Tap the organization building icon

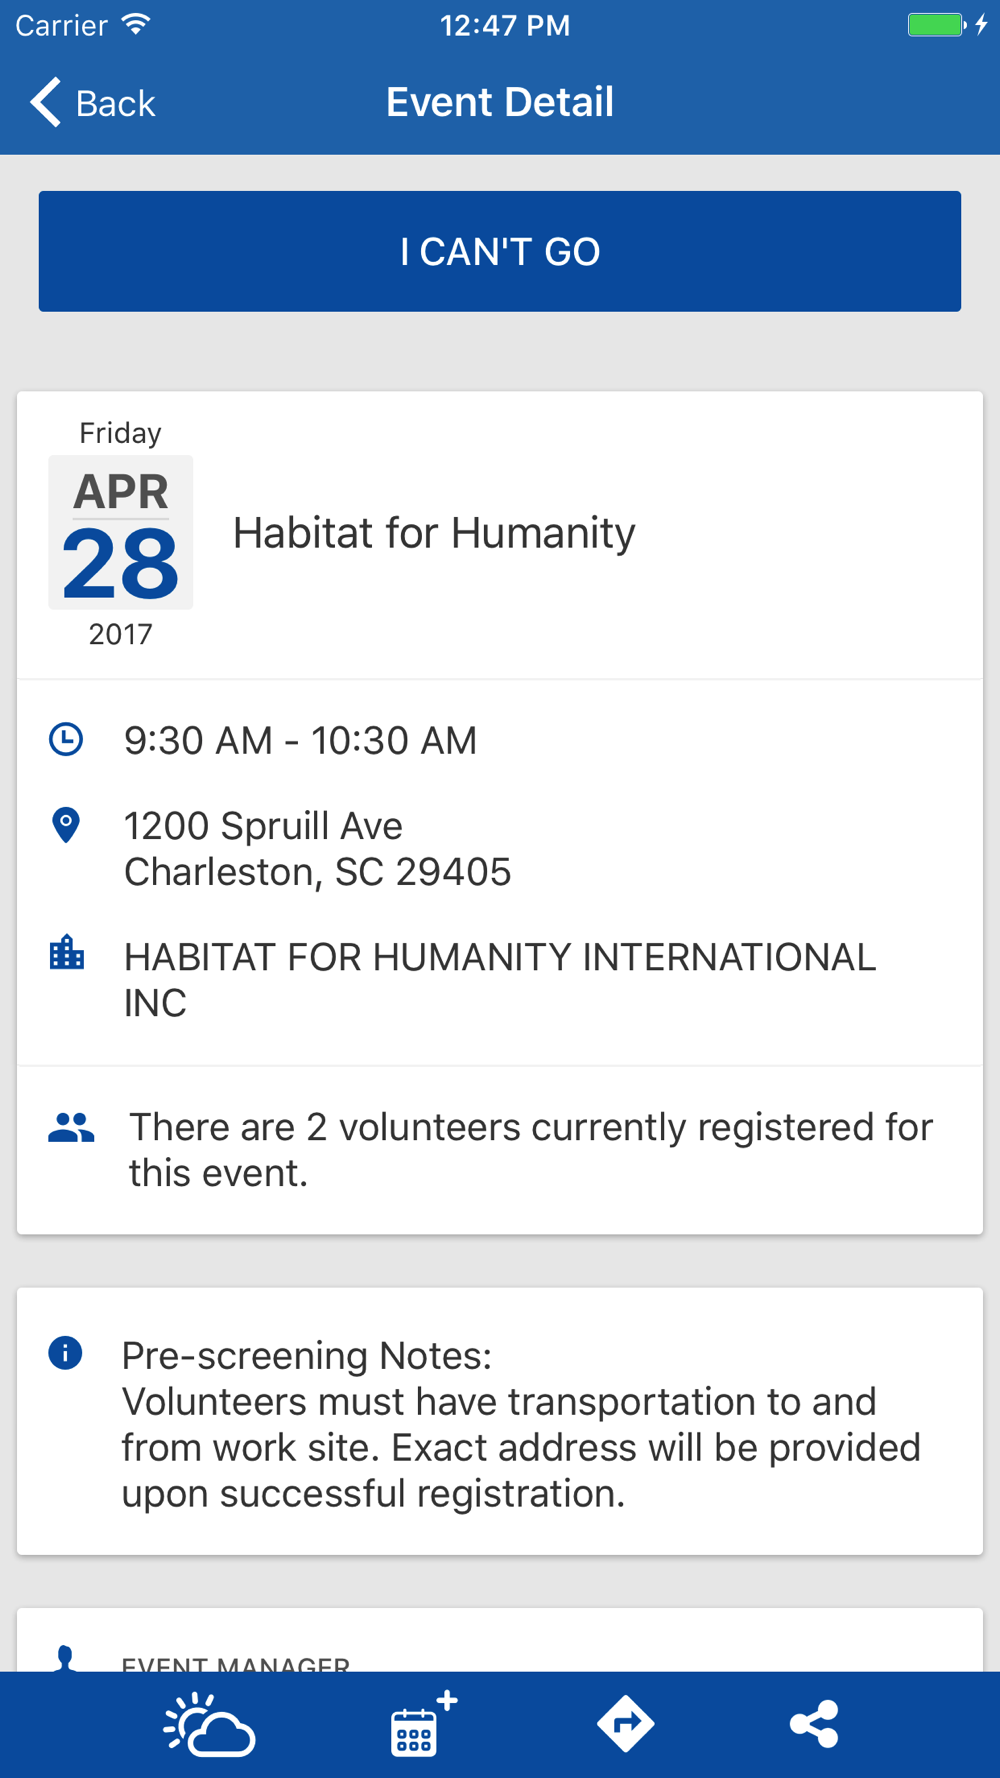click(x=67, y=953)
